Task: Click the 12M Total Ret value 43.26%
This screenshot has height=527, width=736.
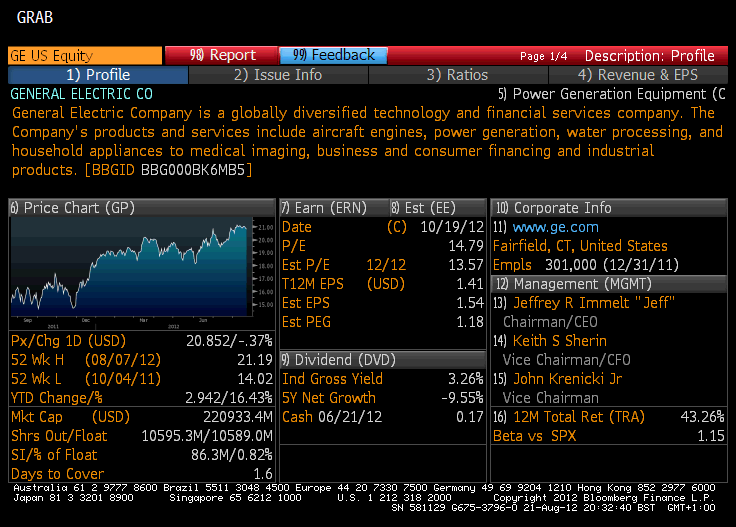Action: (x=702, y=417)
